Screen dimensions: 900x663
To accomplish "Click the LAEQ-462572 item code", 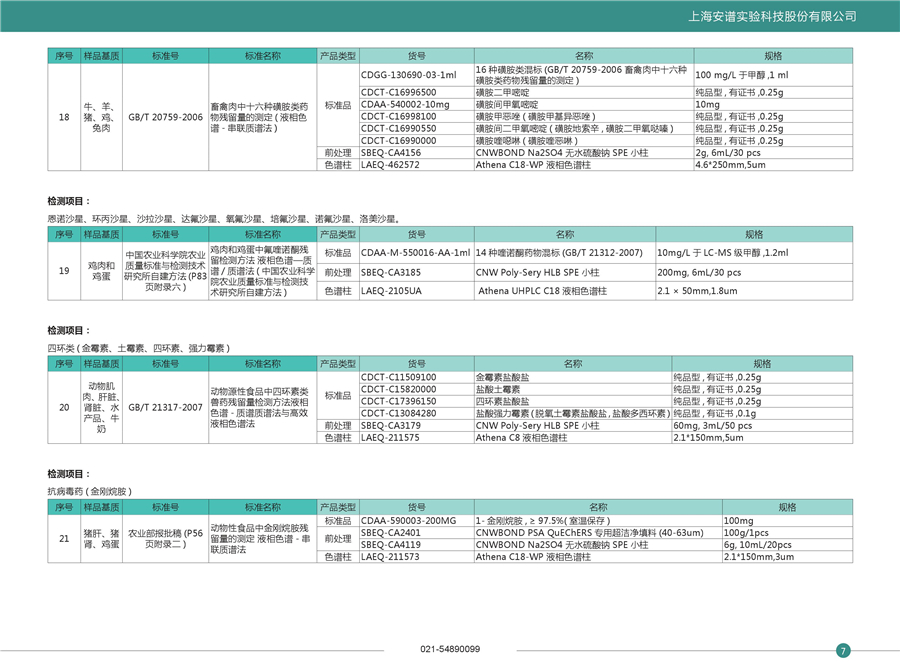I will (390, 165).
